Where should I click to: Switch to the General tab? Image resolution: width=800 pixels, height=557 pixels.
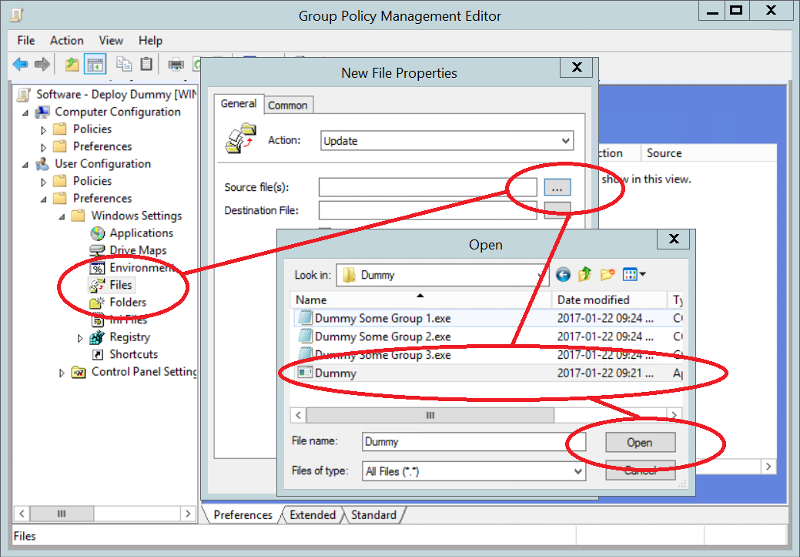pos(238,104)
